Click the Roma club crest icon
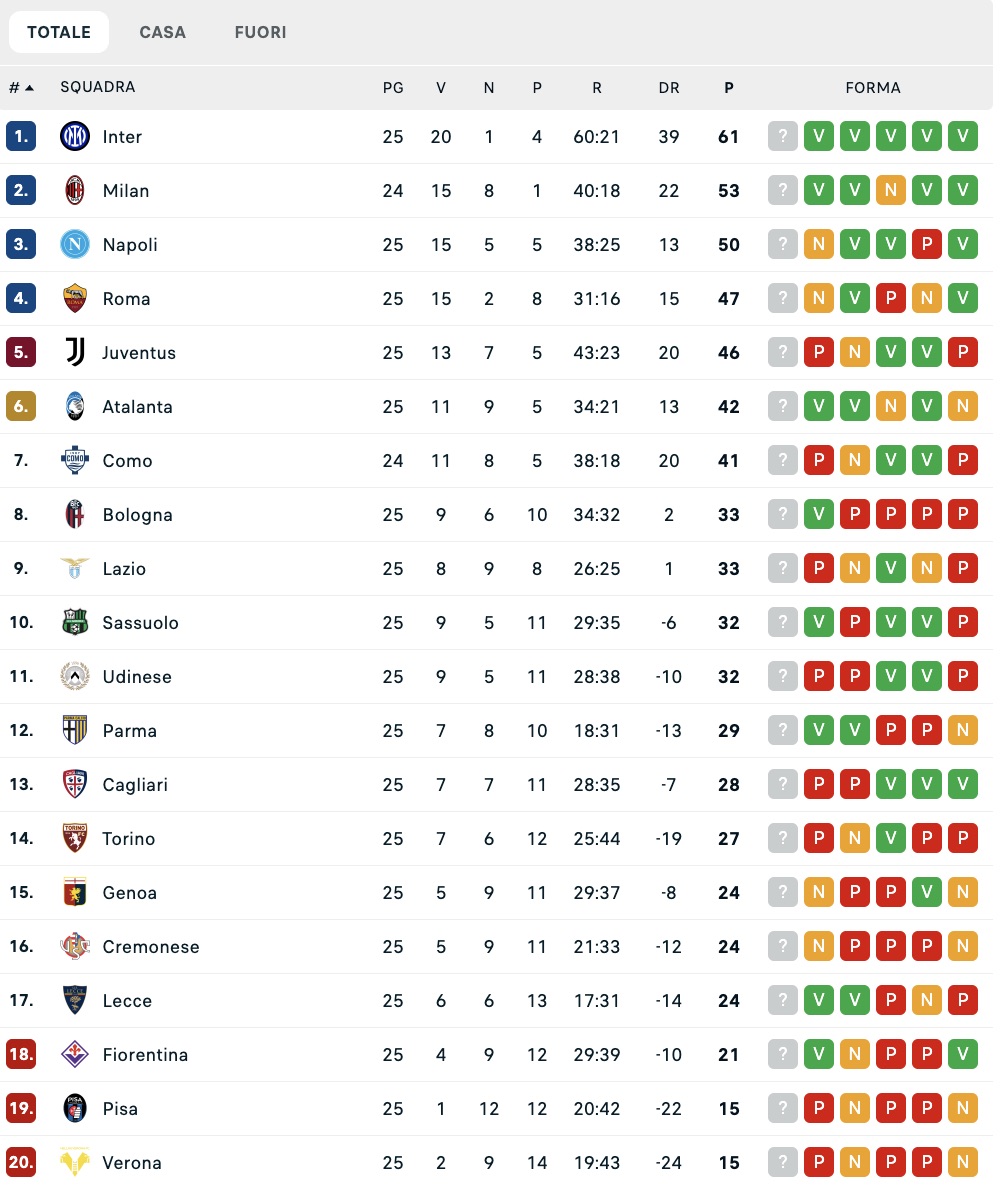Viewport: 1000px width, 1188px height. coord(75,299)
